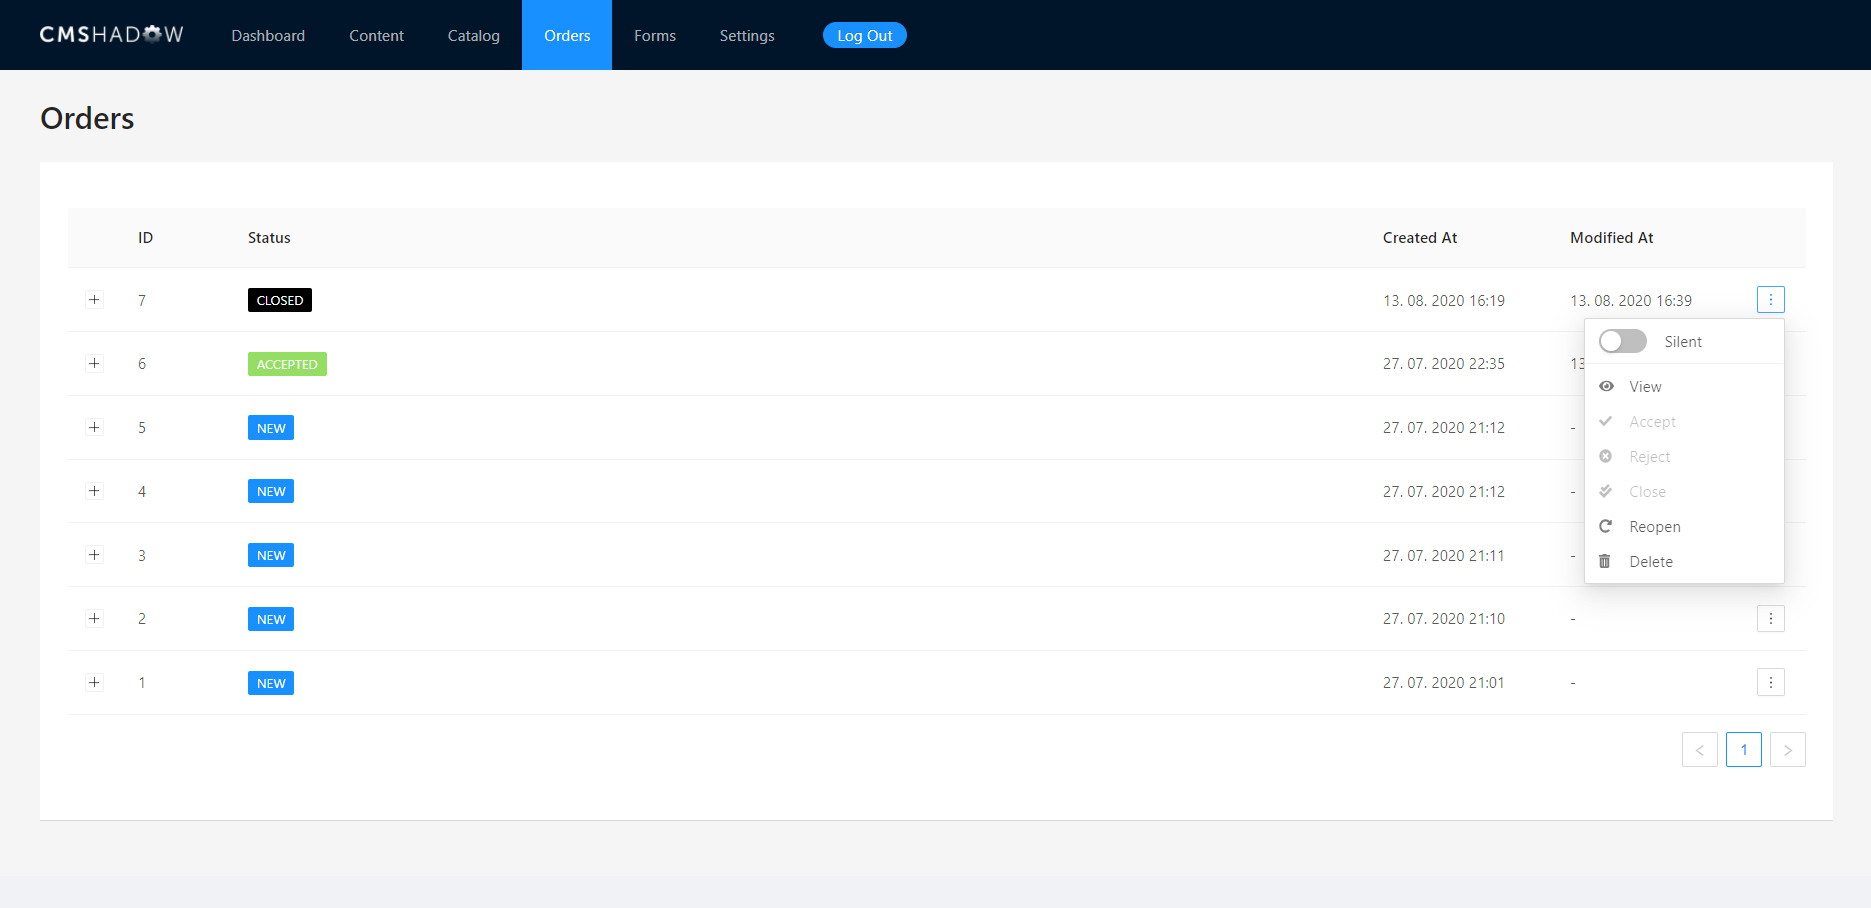
Task: Click the disabled Close menu entry
Action: pyautogui.click(x=1684, y=491)
